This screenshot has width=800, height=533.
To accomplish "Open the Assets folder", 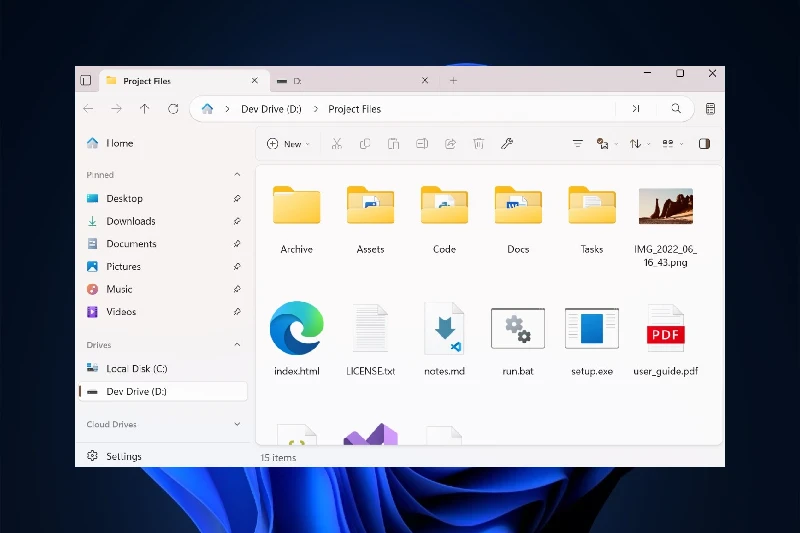I will click(x=370, y=220).
